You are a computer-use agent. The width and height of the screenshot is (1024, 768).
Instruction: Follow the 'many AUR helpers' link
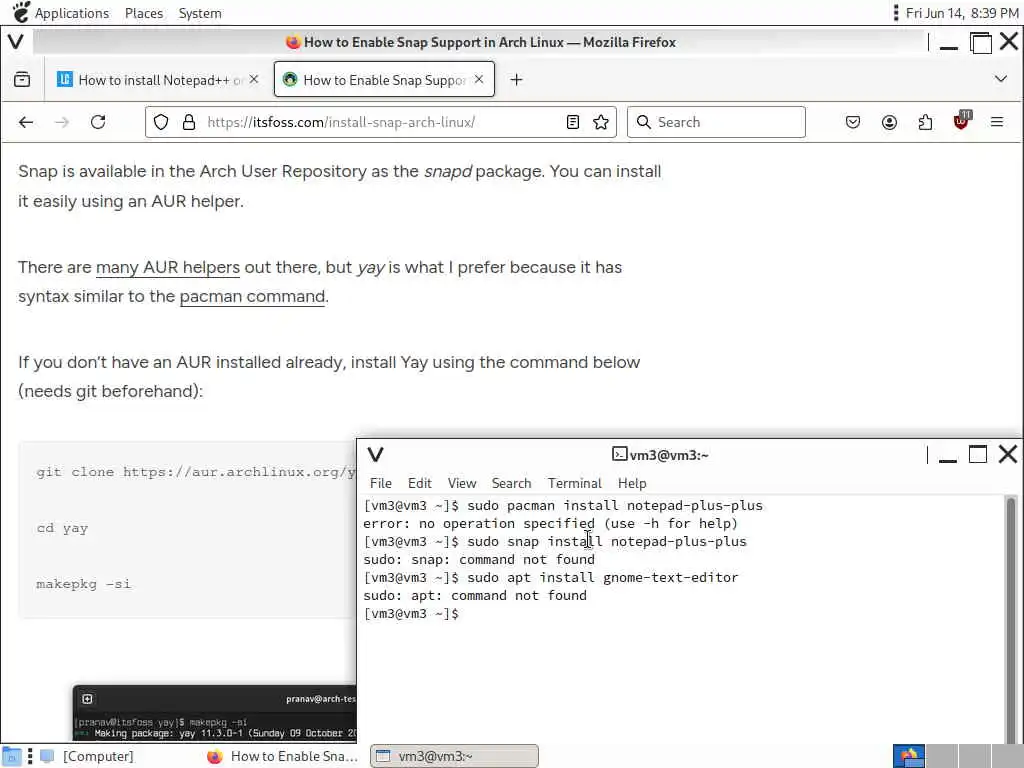(x=168, y=267)
